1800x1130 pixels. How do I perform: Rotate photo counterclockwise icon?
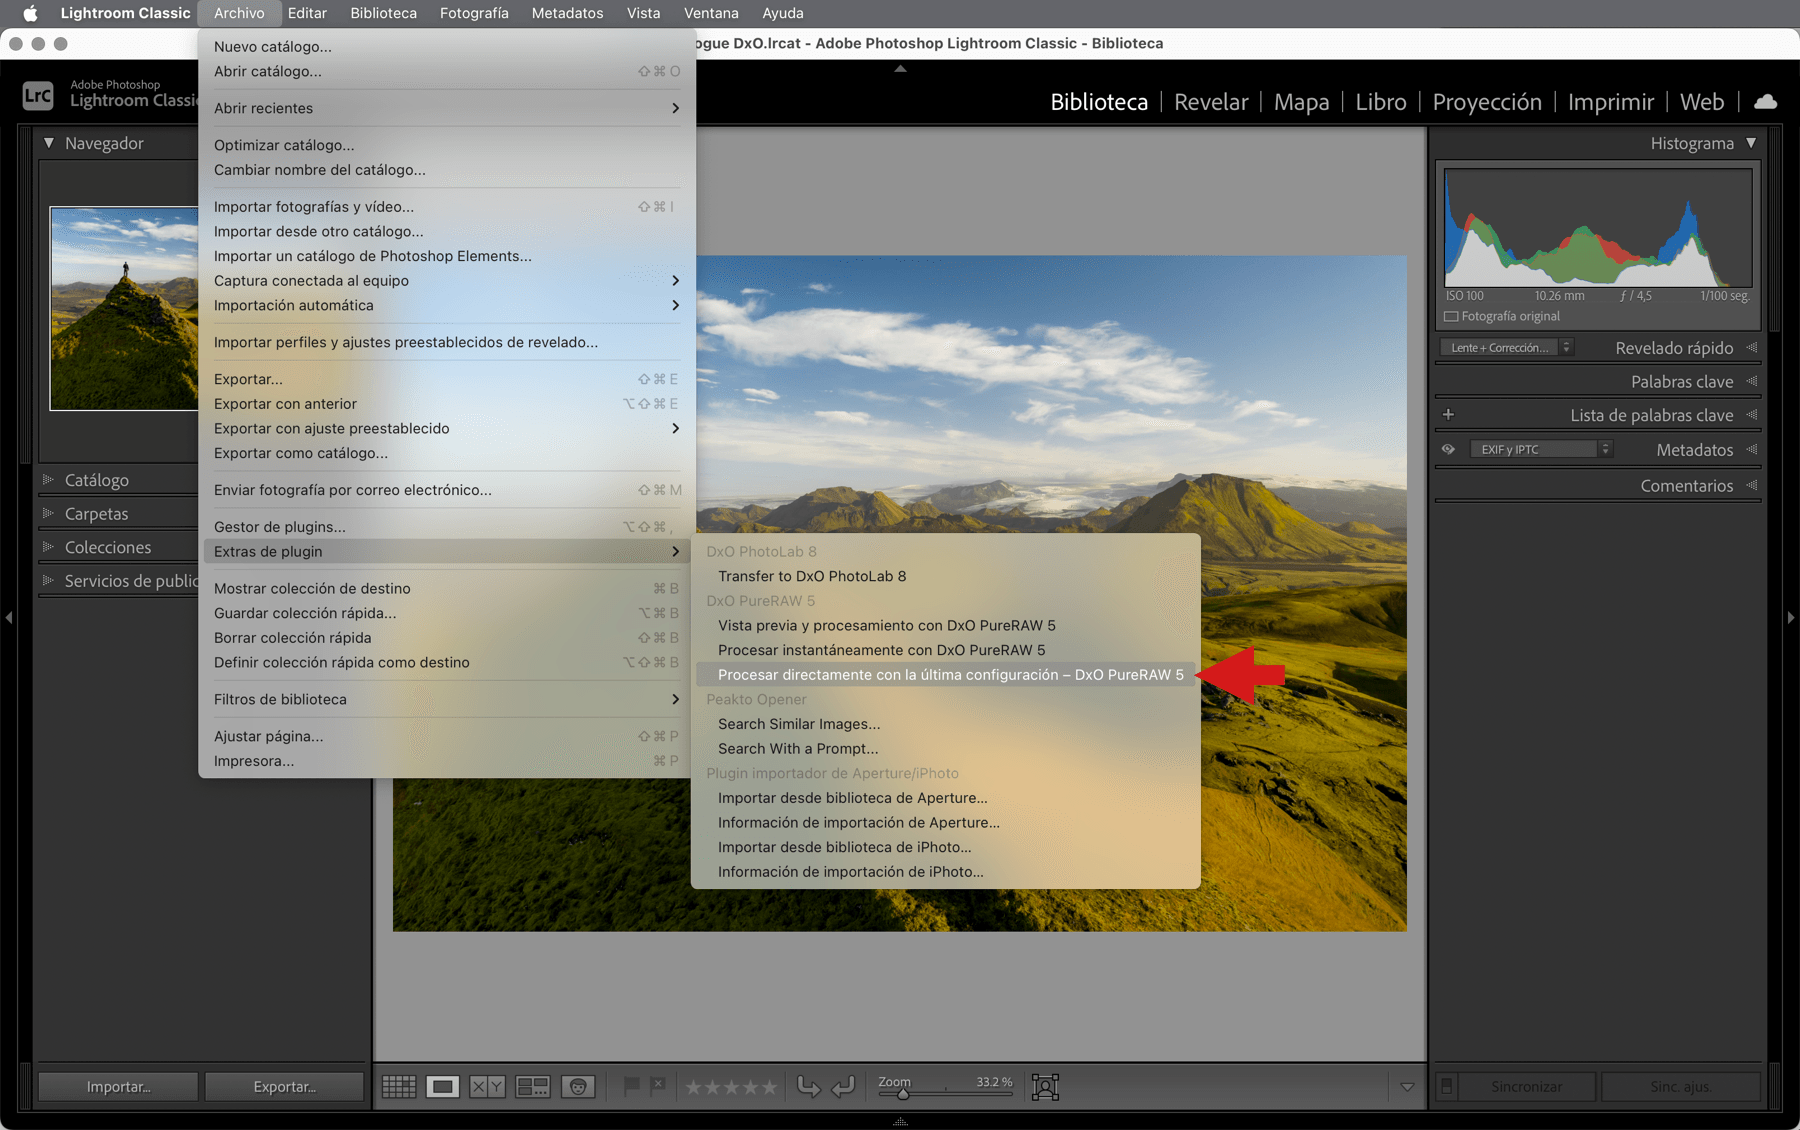[808, 1086]
